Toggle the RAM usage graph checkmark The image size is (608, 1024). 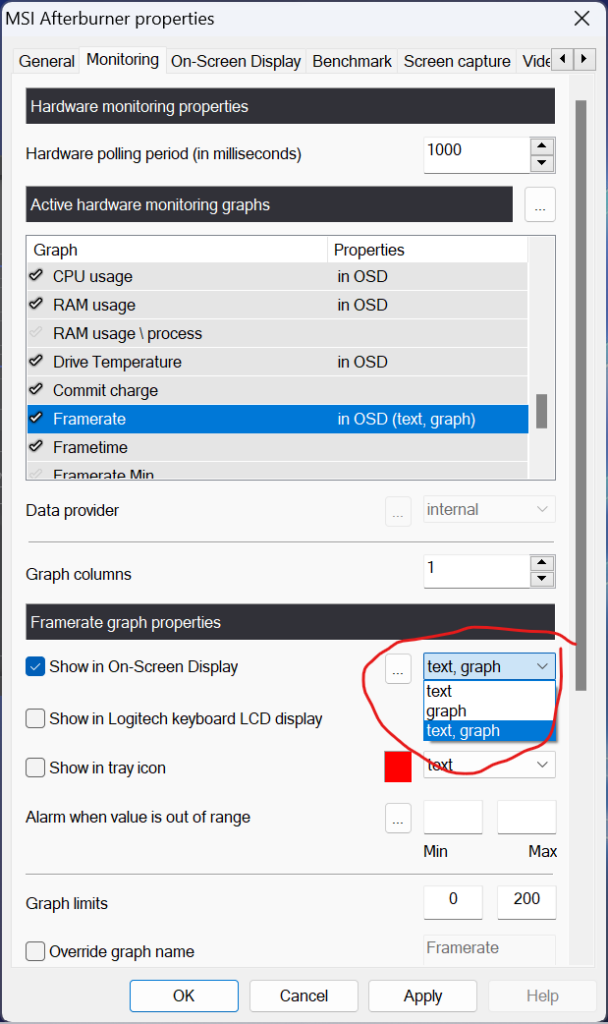click(x=36, y=304)
